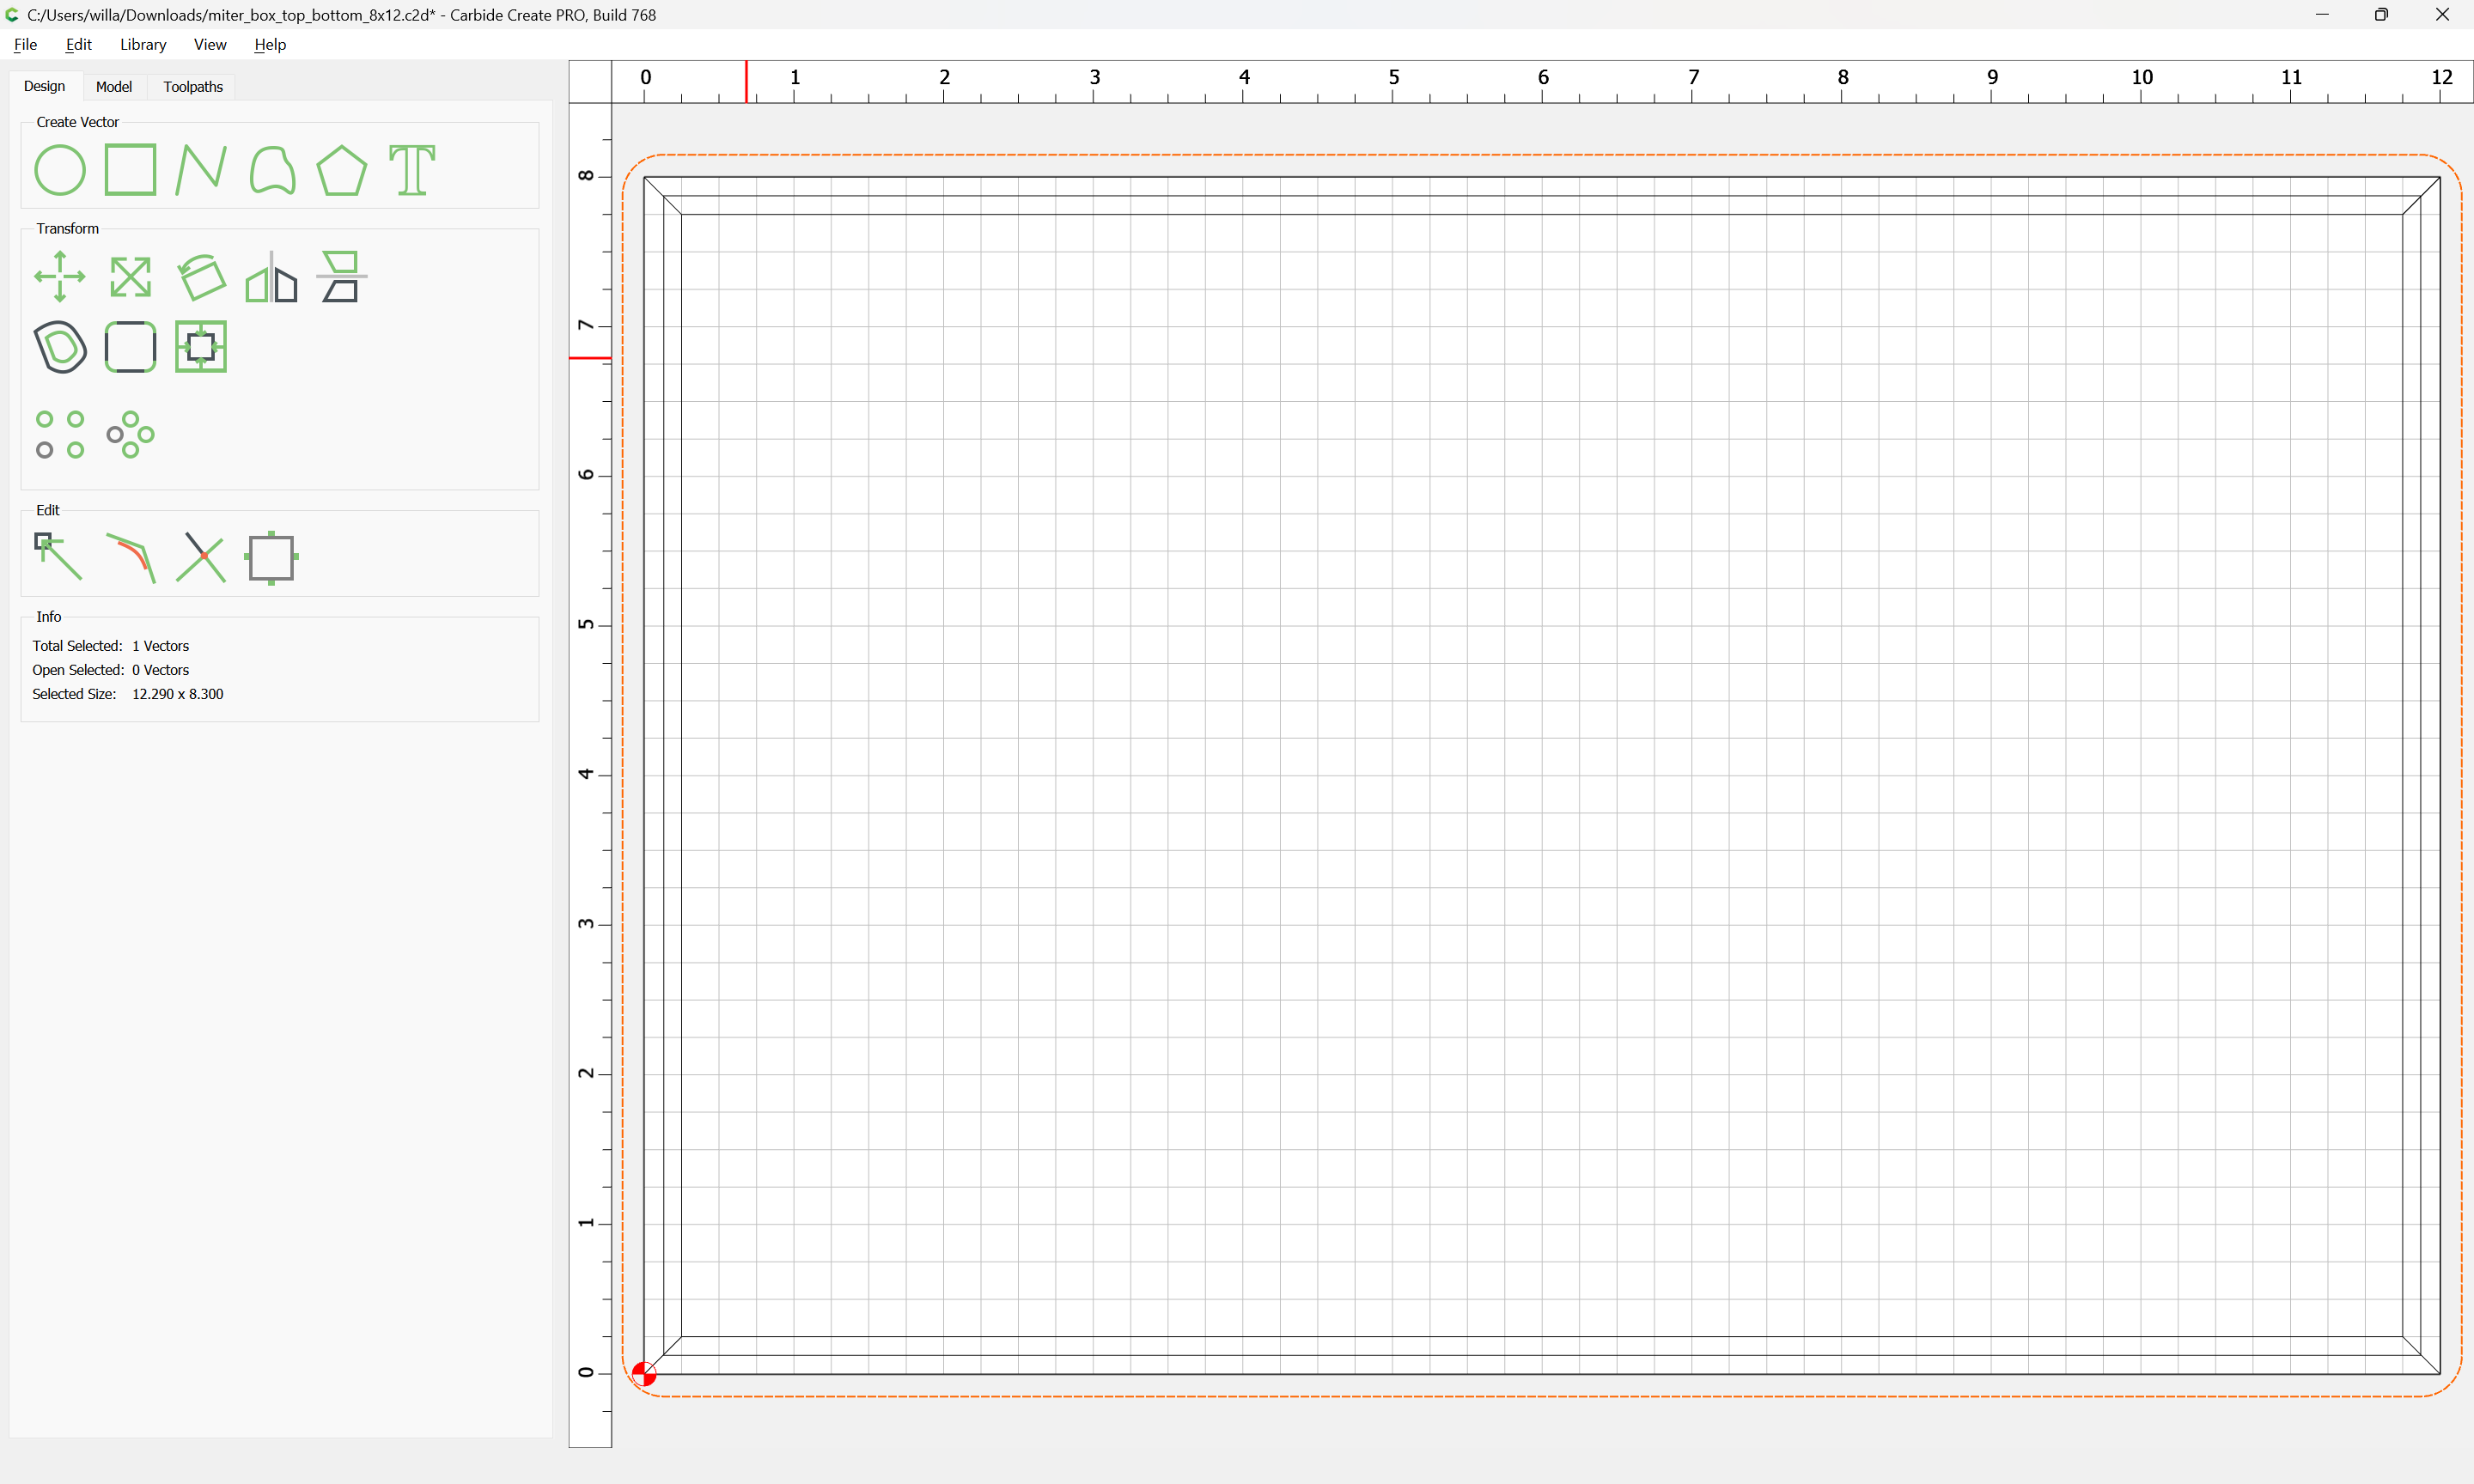
Task: Open the Help menu
Action: pyautogui.click(x=270, y=44)
